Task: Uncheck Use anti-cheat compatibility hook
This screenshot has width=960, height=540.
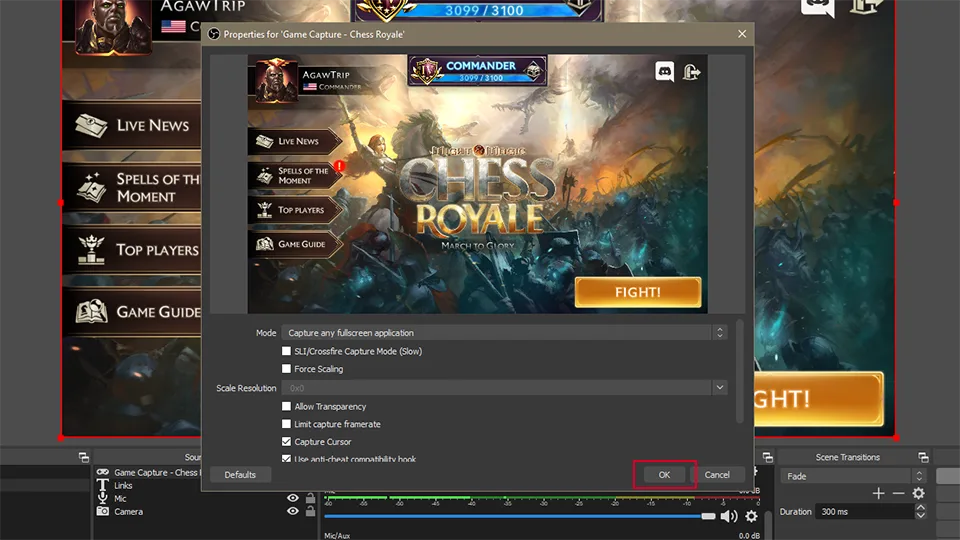Action: (x=286, y=458)
